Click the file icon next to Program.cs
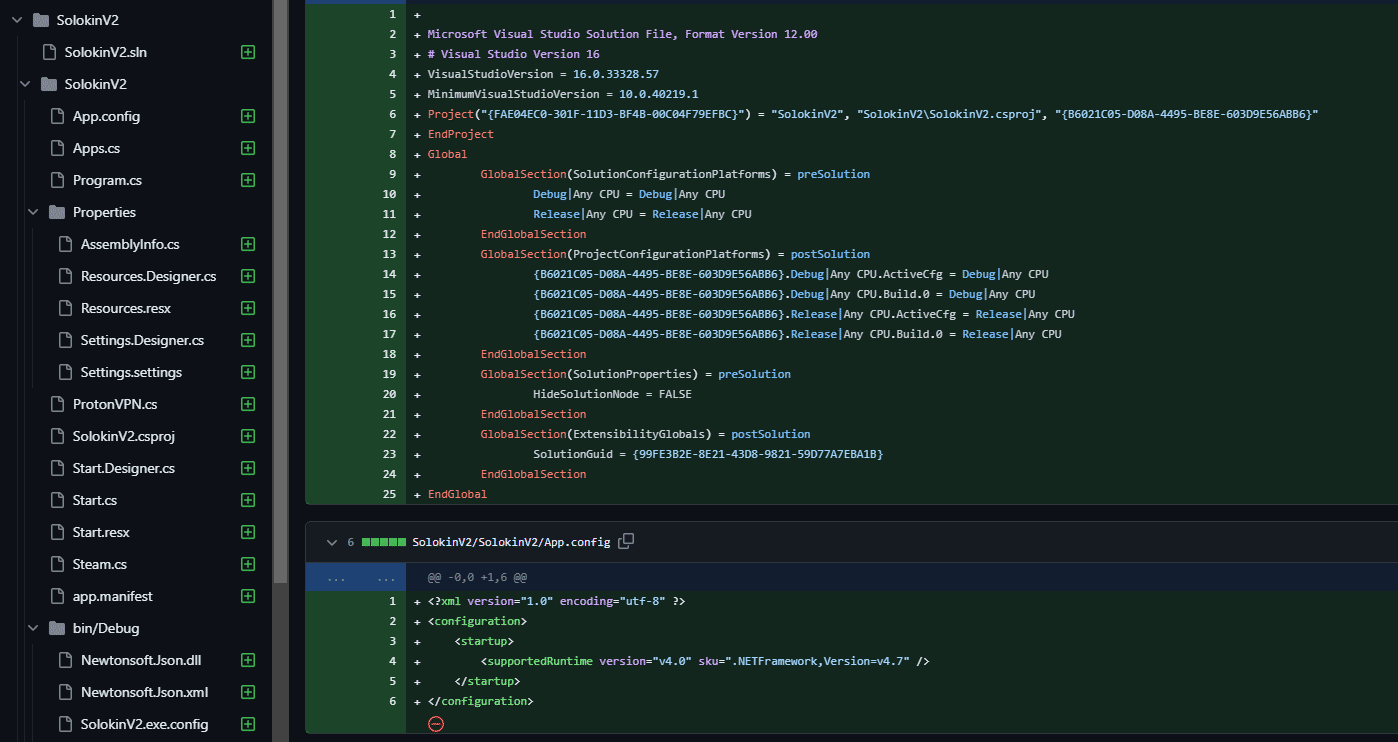Screen dimensions: 1398x742 point(57,180)
